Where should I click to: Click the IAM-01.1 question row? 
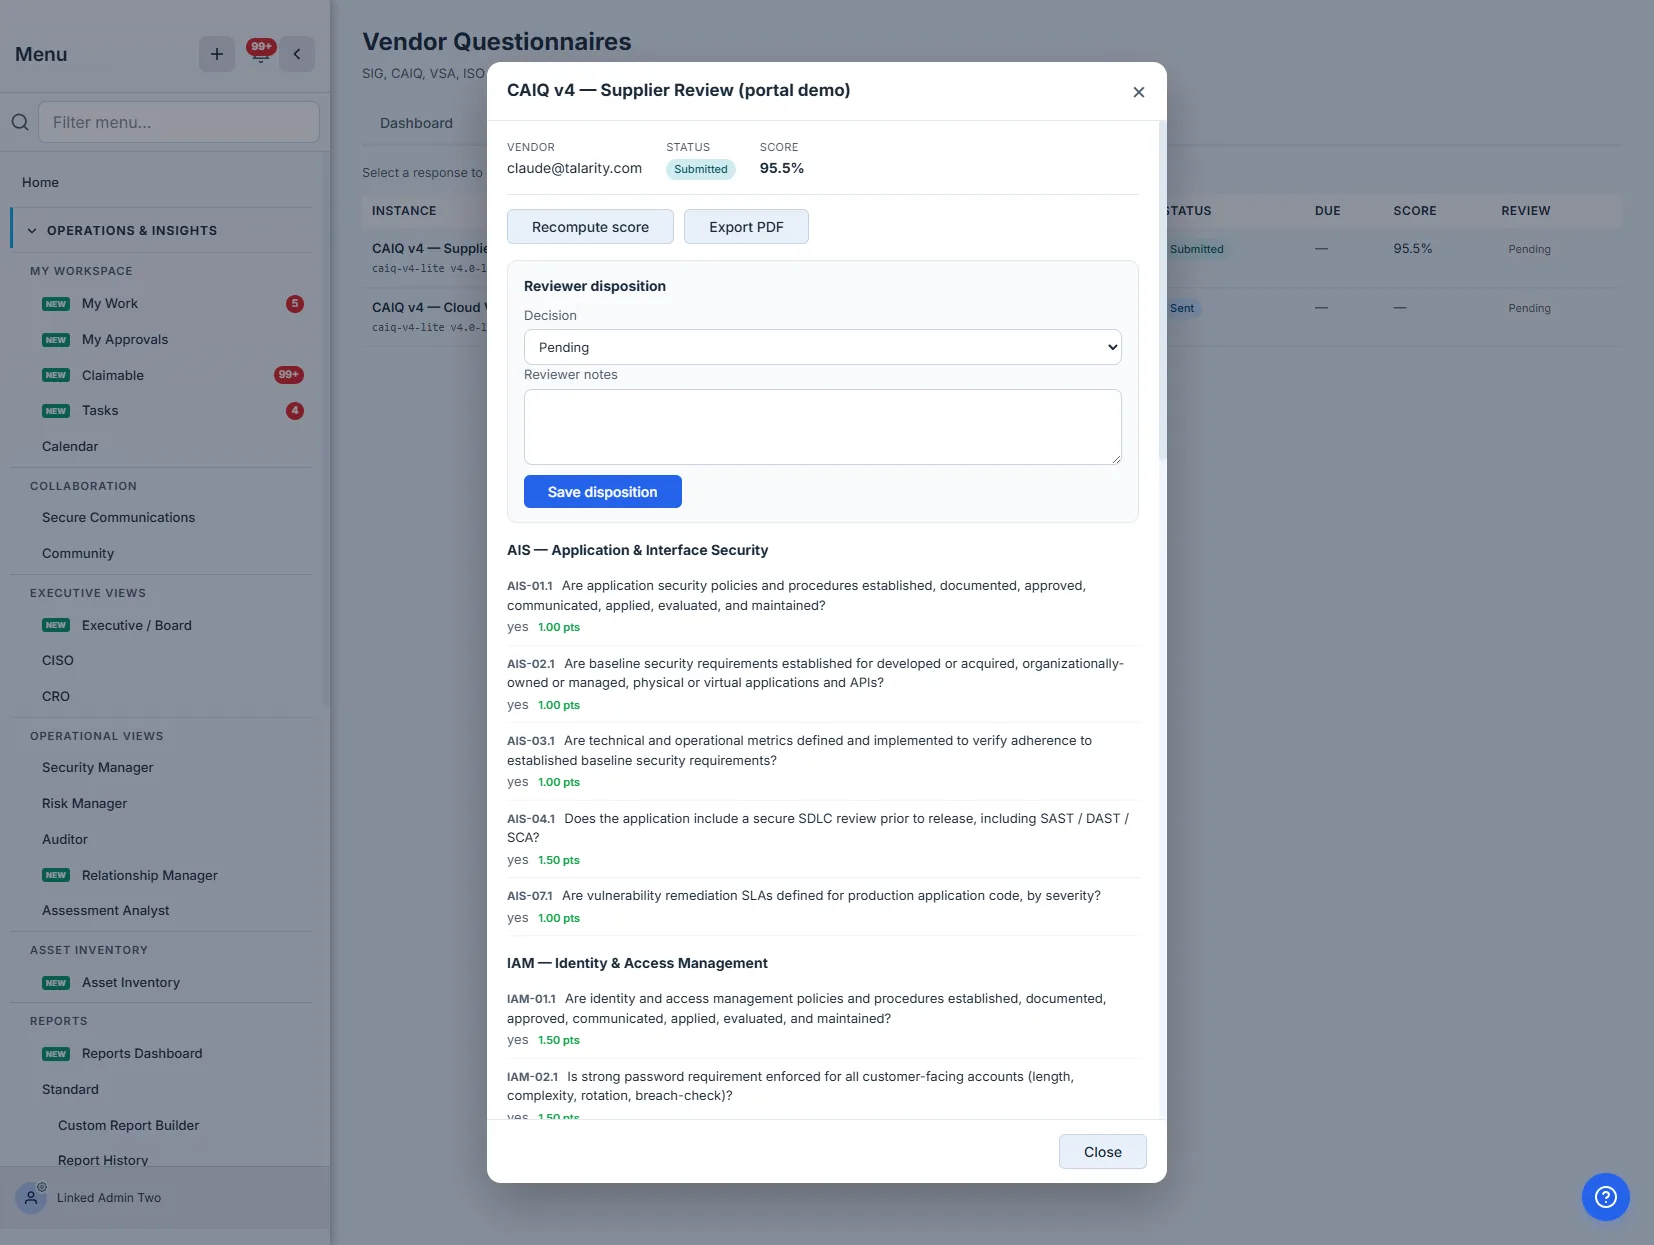coord(822,1019)
